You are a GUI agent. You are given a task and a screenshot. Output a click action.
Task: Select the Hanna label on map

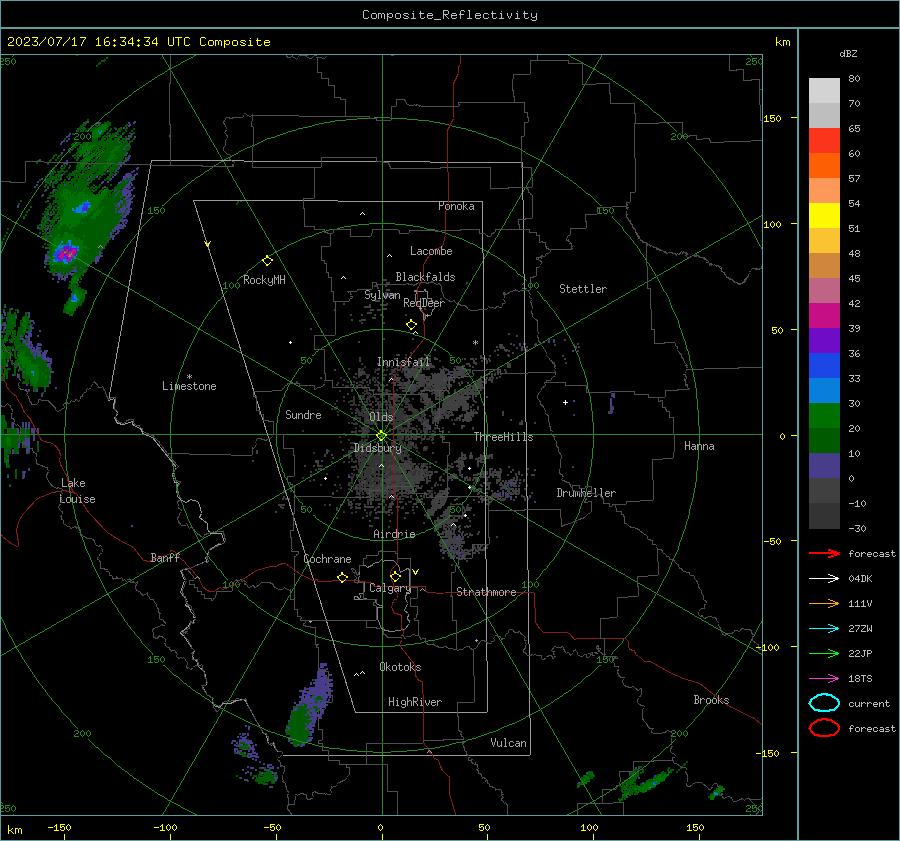point(699,446)
